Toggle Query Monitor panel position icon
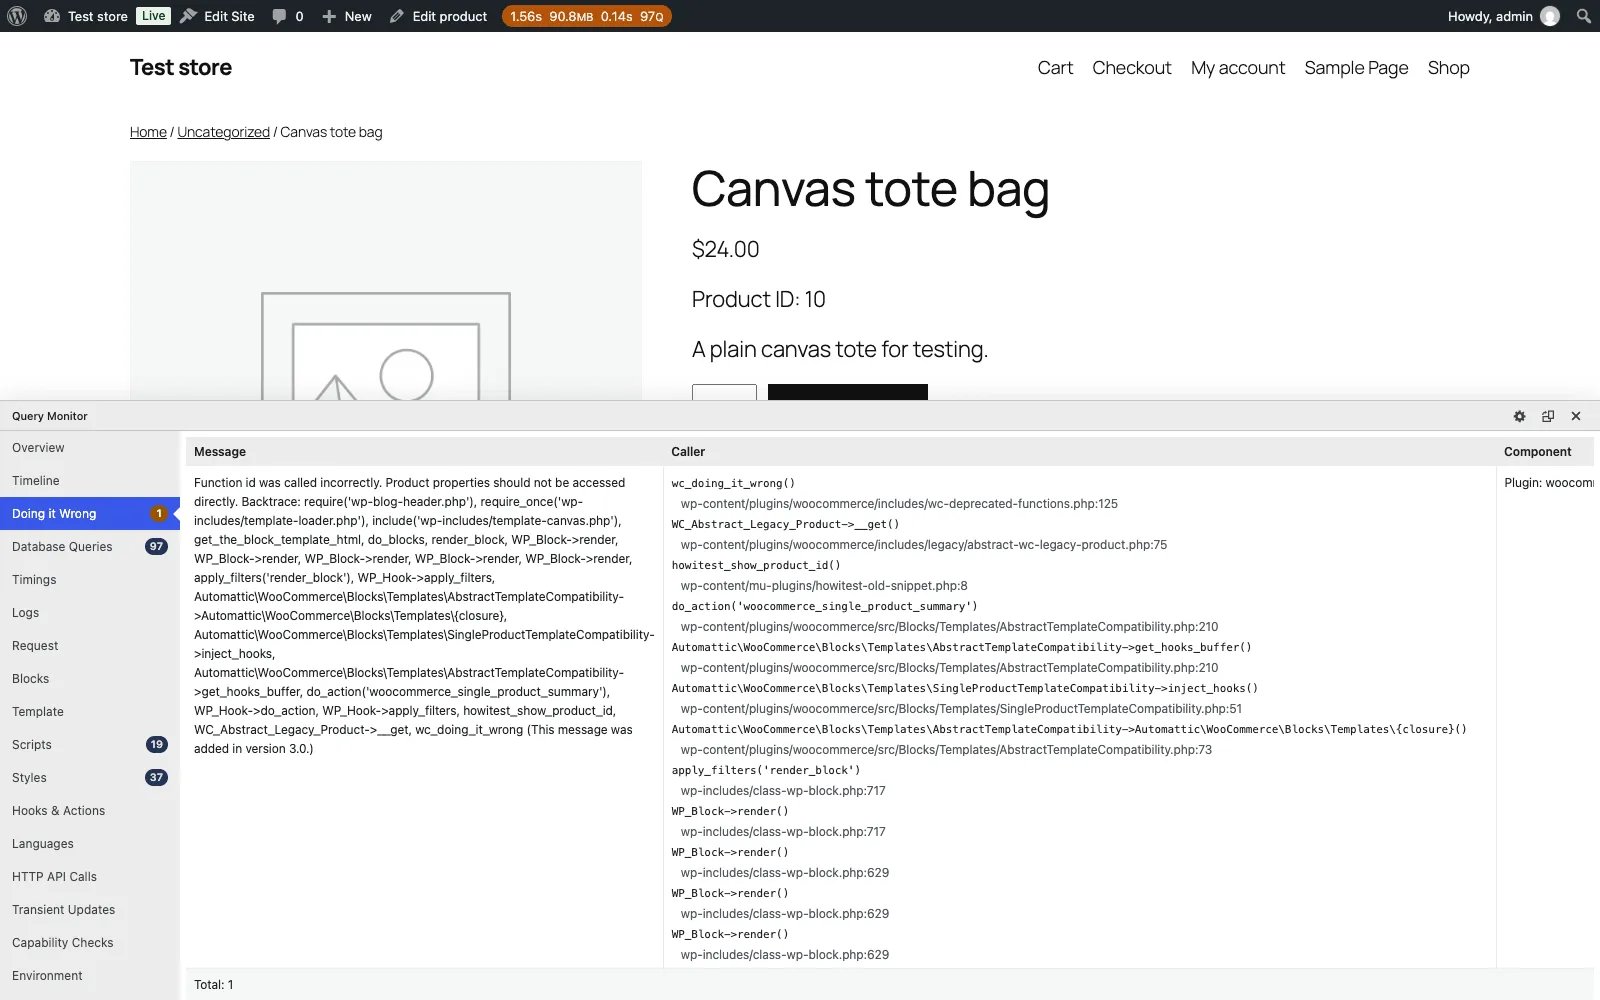Viewport: 1600px width, 1000px height. pyautogui.click(x=1548, y=416)
